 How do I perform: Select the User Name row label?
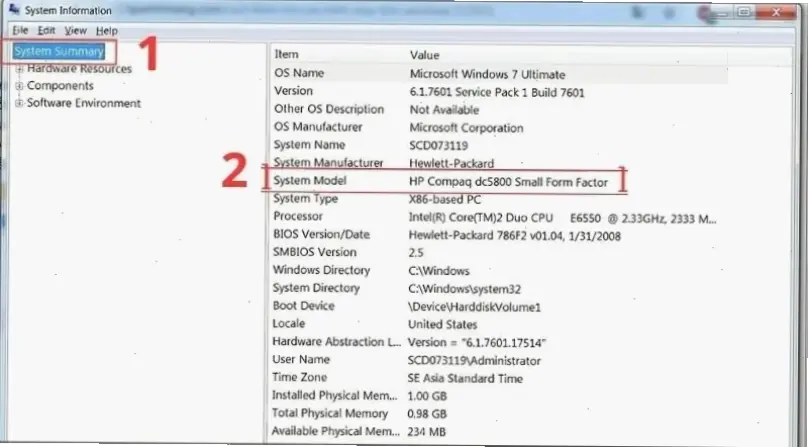click(x=301, y=359)
